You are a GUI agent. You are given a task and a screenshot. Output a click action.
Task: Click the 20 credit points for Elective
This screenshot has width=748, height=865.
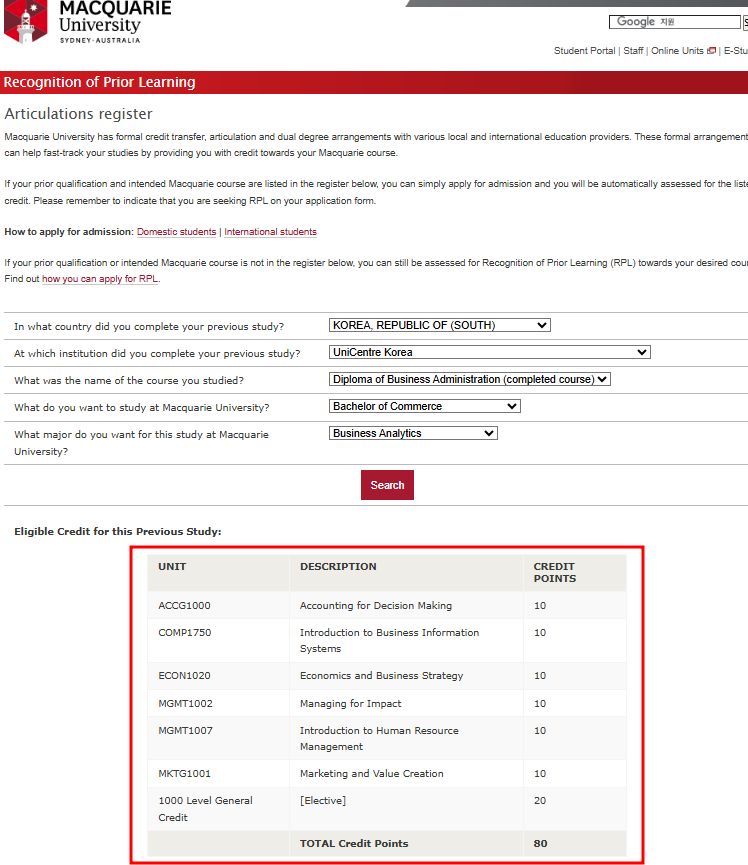540,800
